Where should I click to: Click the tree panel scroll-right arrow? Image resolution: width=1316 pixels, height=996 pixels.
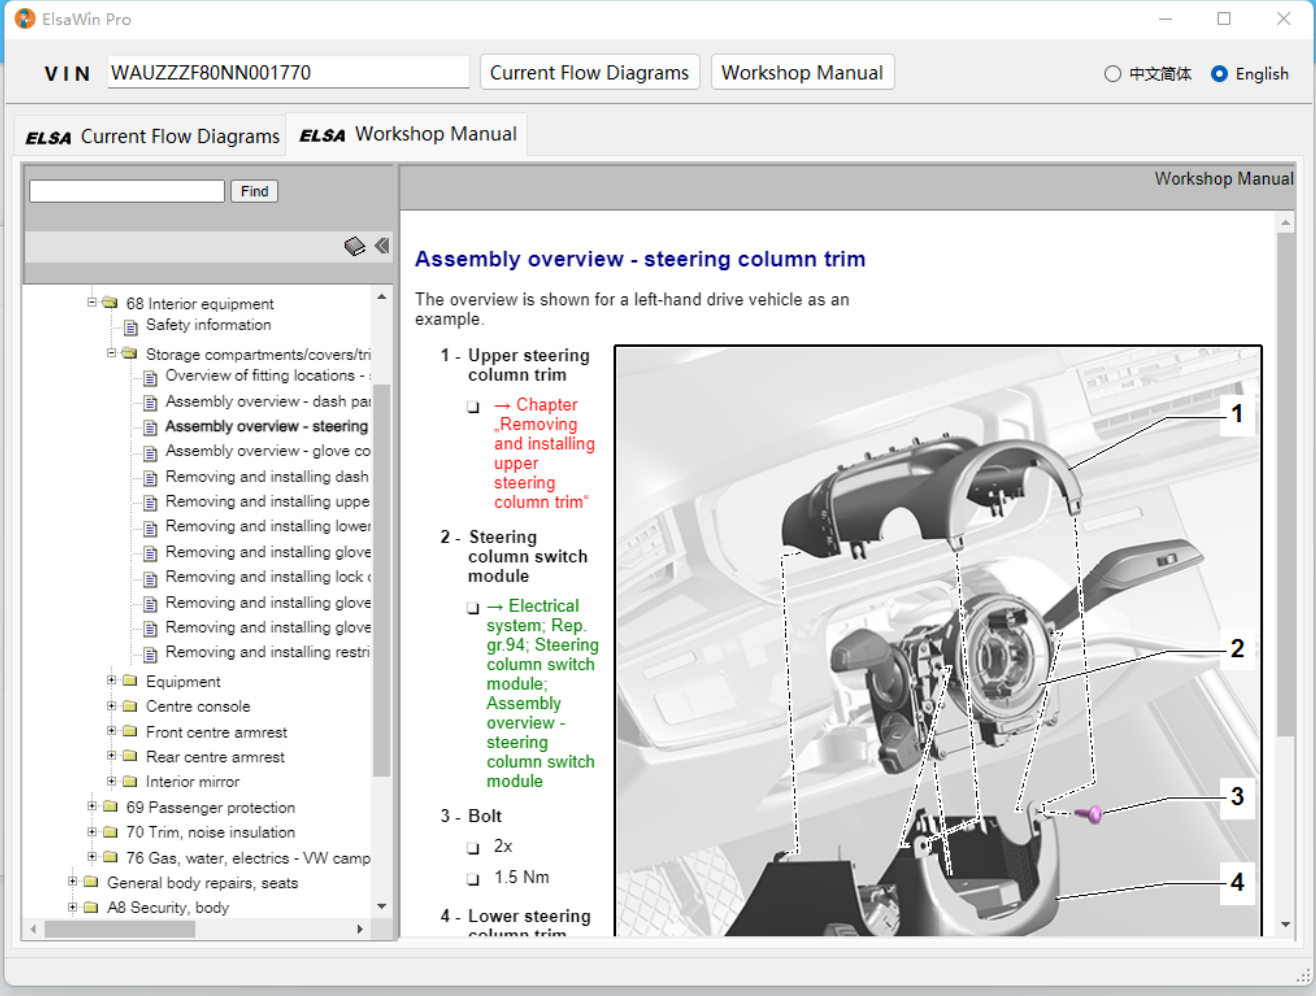(x=360, y=929)
